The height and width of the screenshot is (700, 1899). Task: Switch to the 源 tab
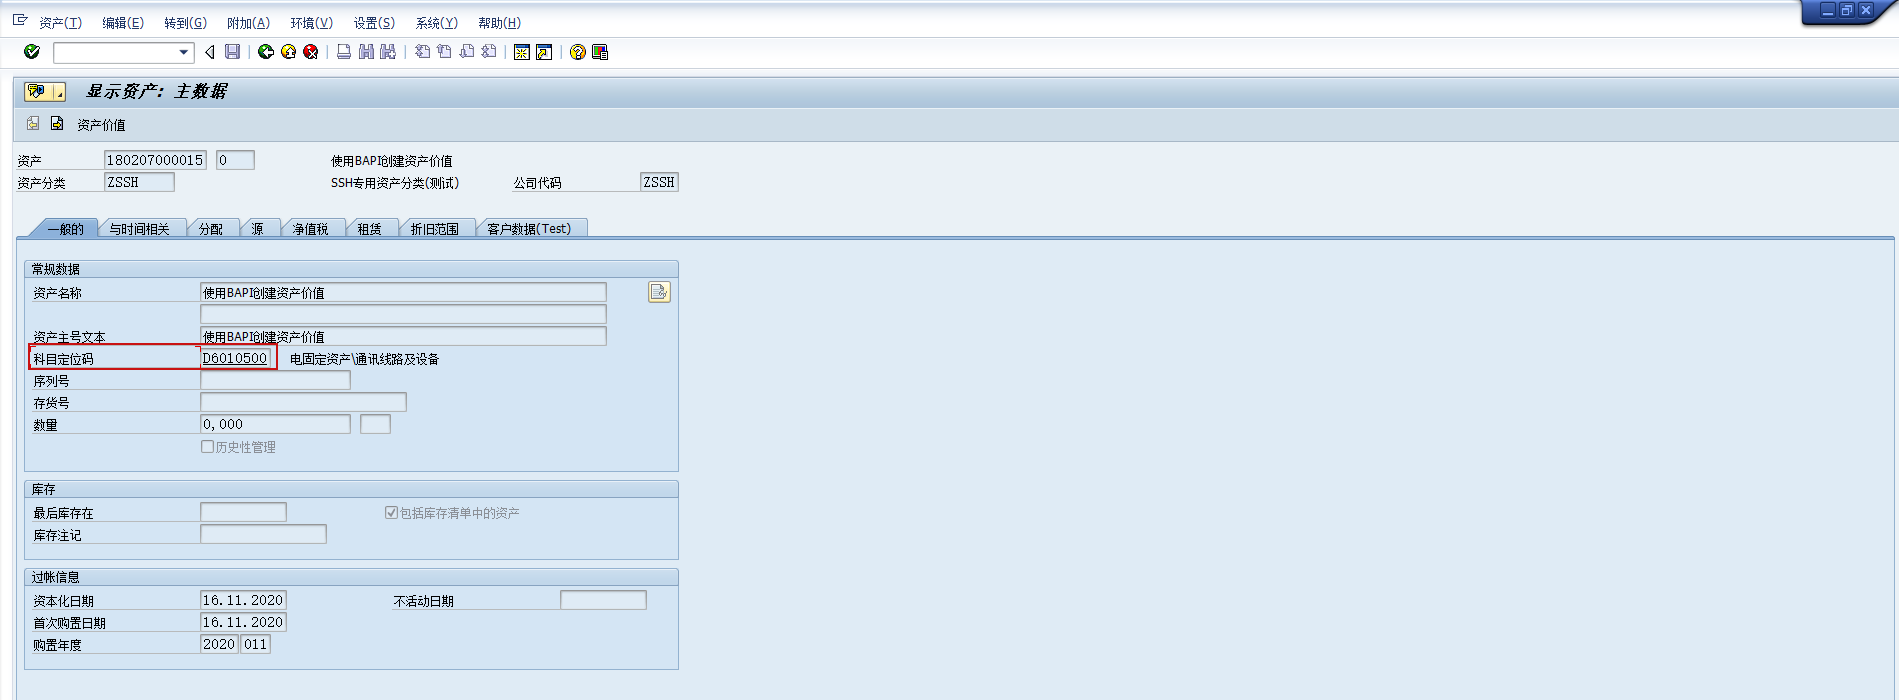pyautogui.click(x=258, y=229)
